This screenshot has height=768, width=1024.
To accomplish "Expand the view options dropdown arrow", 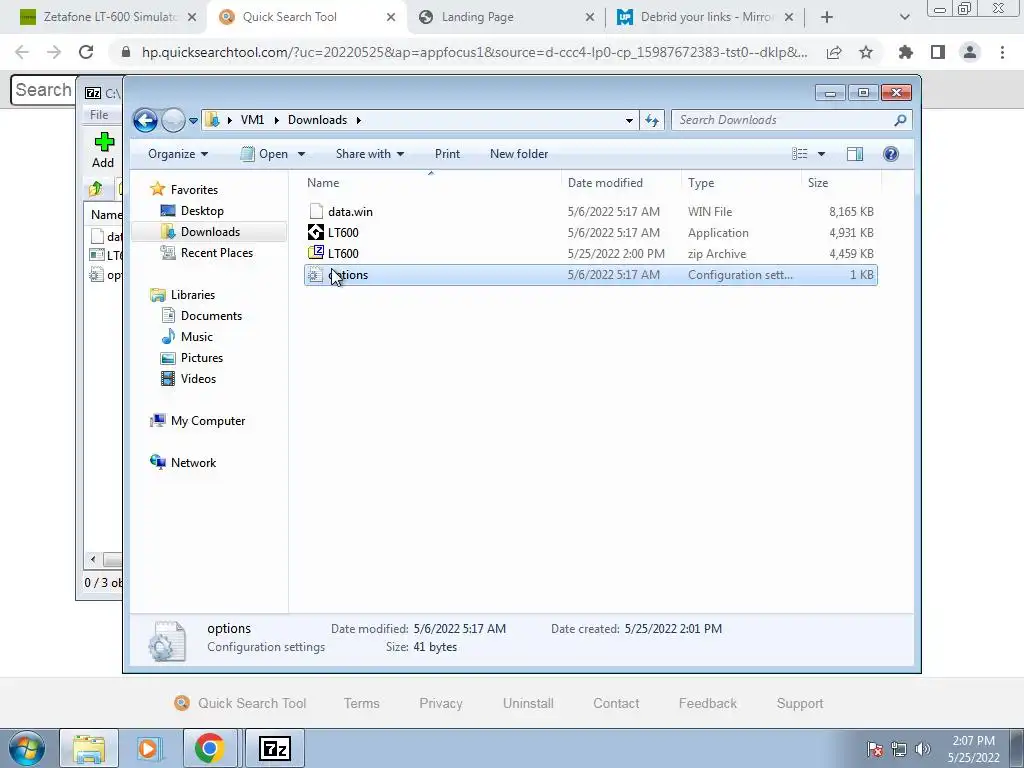I will 822,154.
